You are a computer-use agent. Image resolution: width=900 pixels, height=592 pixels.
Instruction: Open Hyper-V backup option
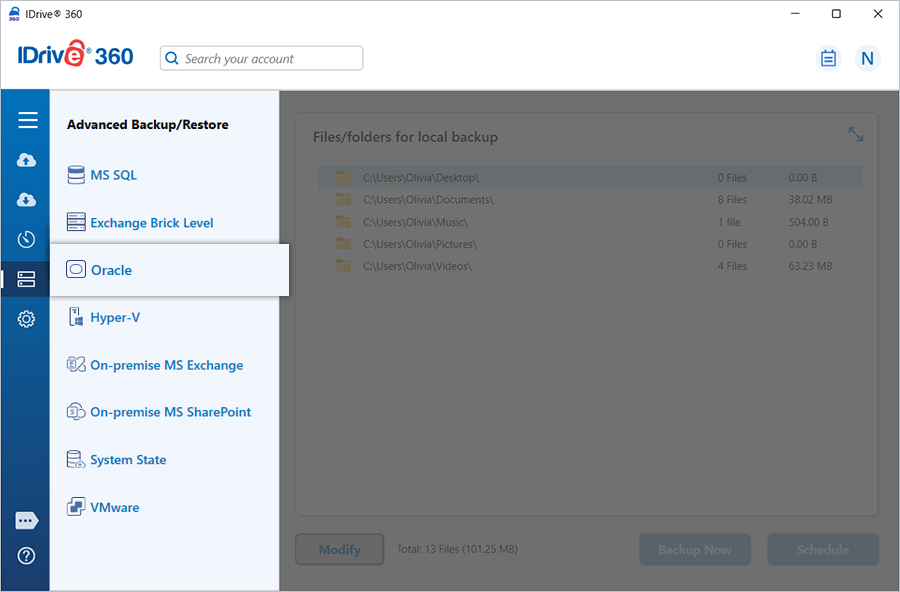click(x=115, y=318)
